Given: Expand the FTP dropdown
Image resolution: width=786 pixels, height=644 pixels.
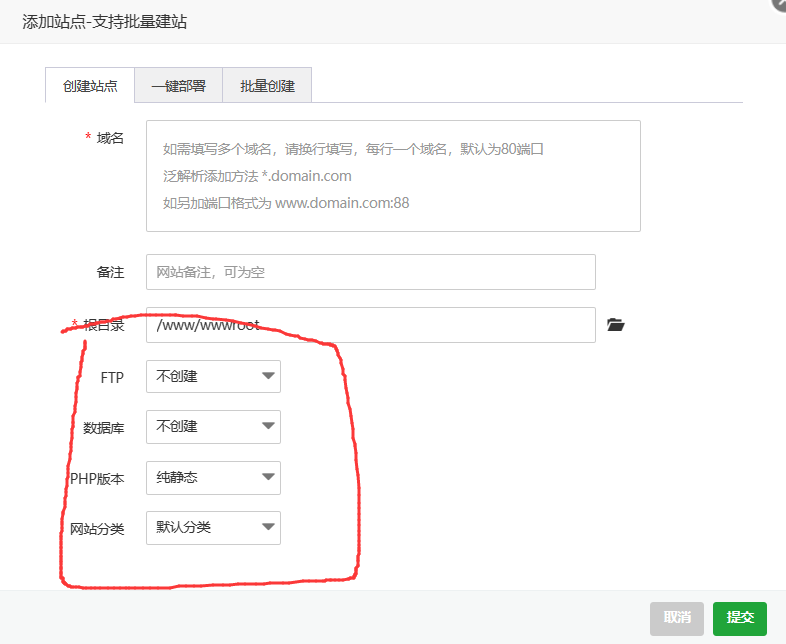Looking at the screenshot, I should (x=213, y=377).
